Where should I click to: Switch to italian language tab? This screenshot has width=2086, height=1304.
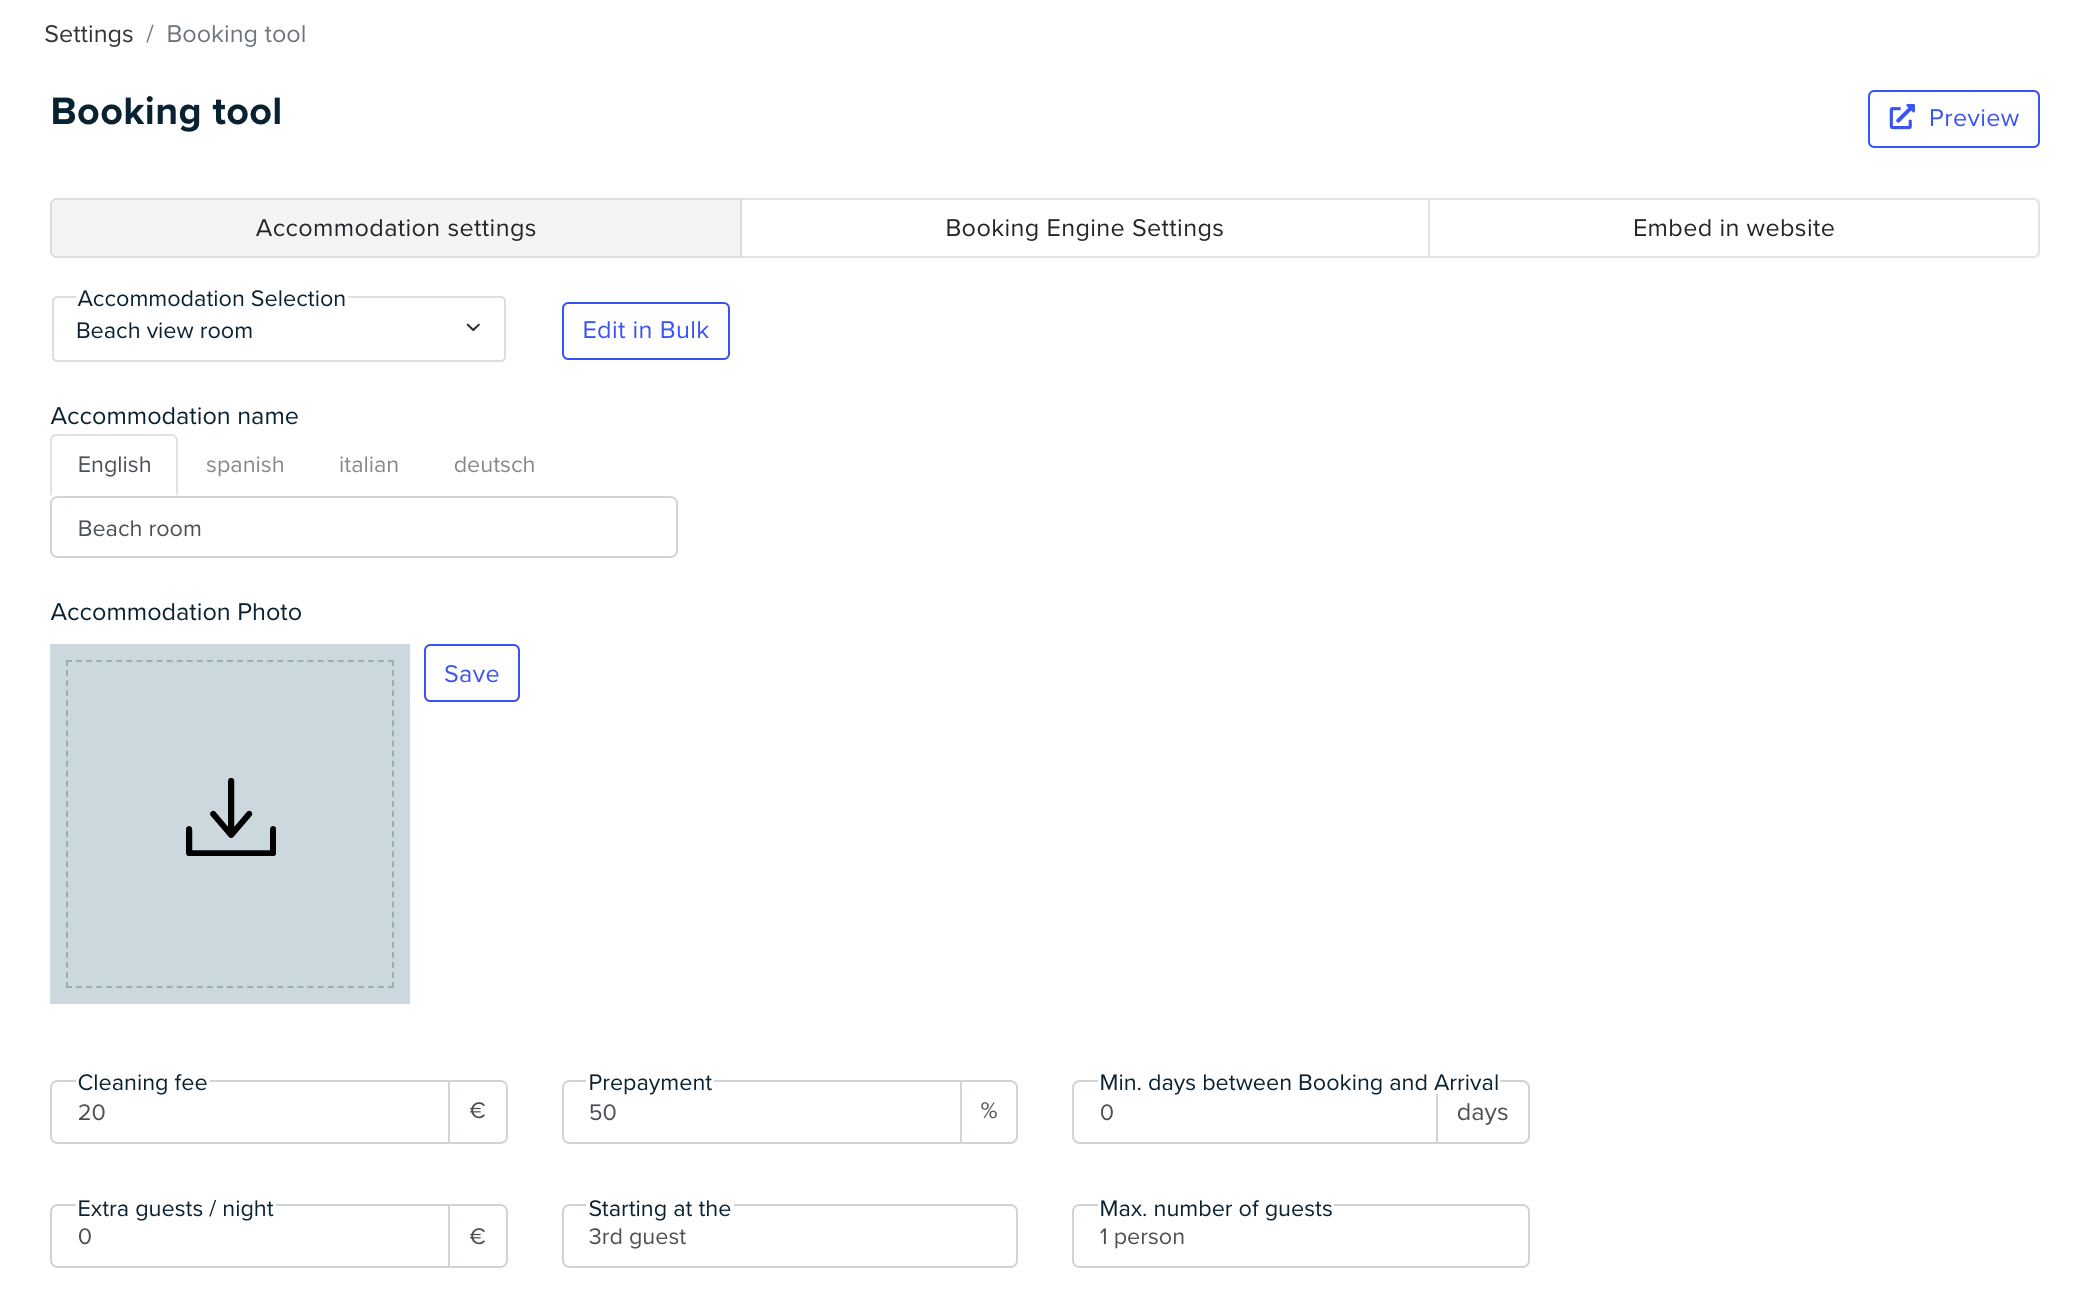pyautogui.click(x=369, y=465)
